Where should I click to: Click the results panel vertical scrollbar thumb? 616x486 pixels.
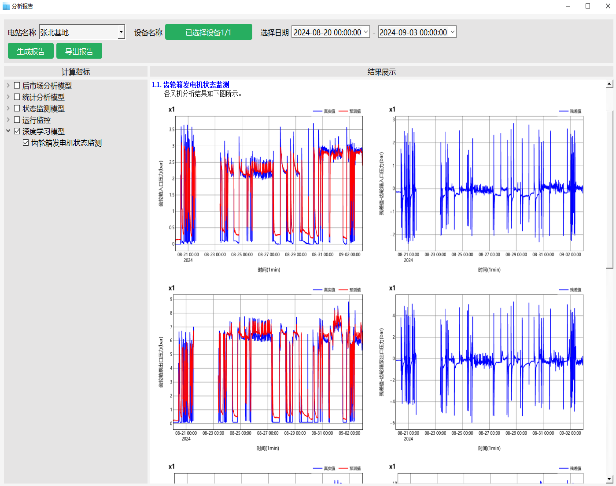[x=610, y=180]
